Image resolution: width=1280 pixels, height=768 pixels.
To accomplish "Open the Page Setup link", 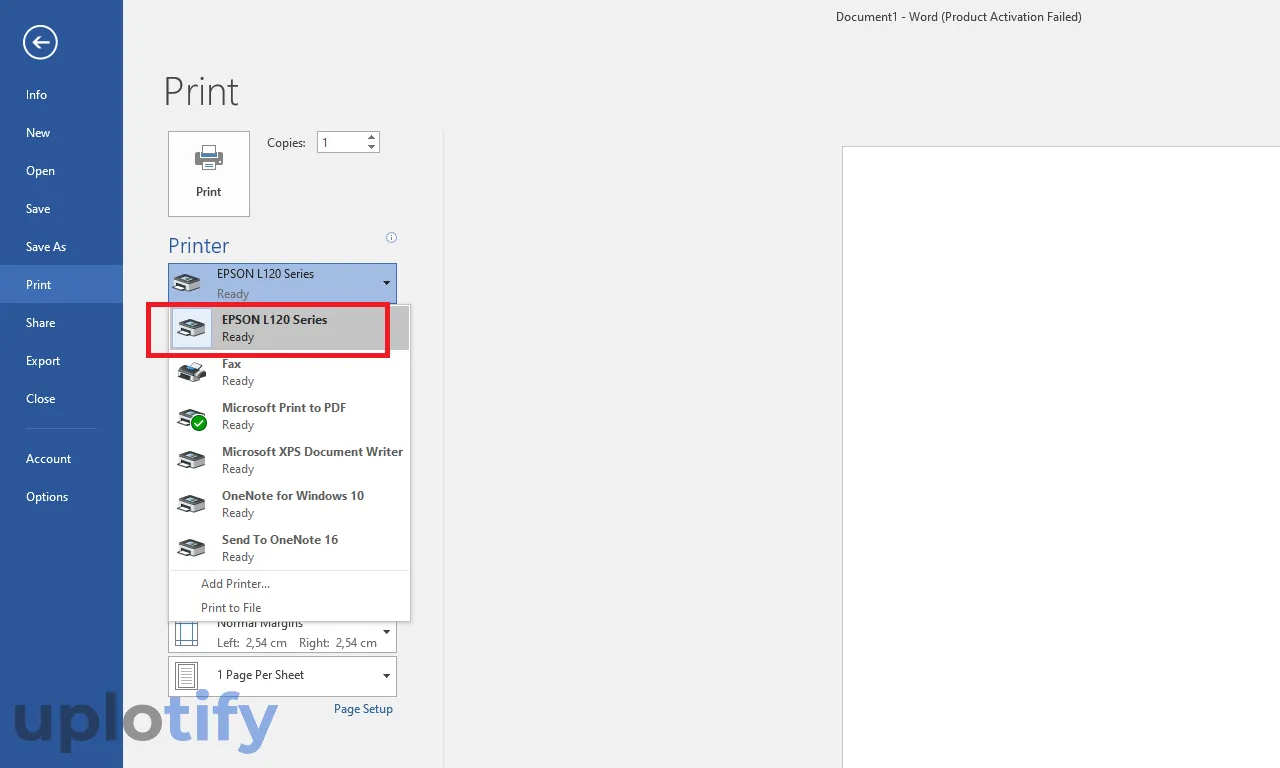I will click(x=363, y=709).
